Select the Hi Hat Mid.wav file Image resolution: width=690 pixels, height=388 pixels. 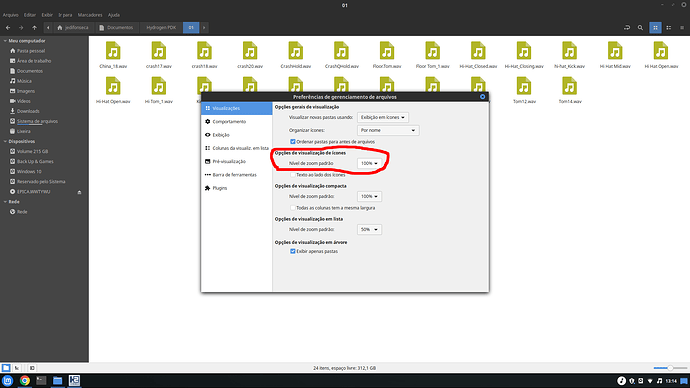[x=615, y=55]
